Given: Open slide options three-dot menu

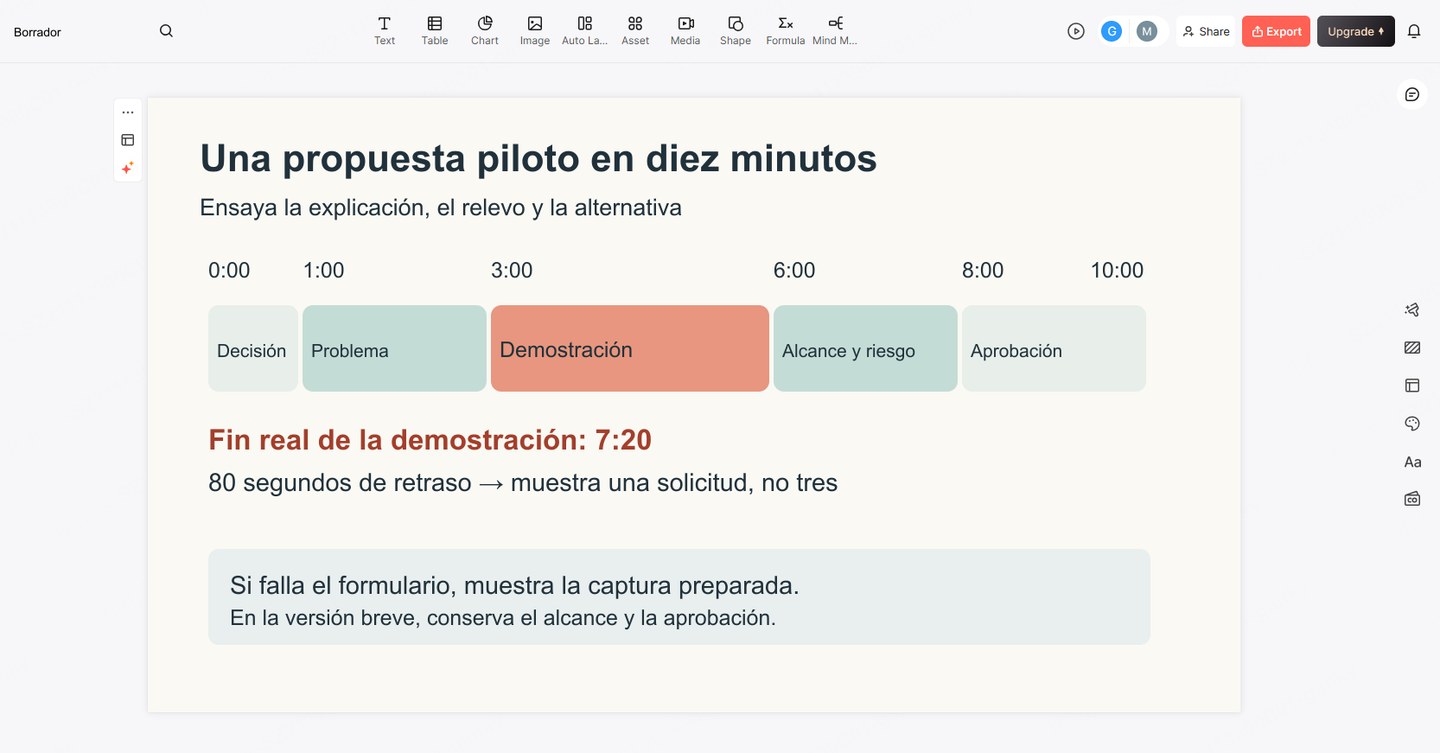Looking at the screenshot, I should (x=128, y=112).
